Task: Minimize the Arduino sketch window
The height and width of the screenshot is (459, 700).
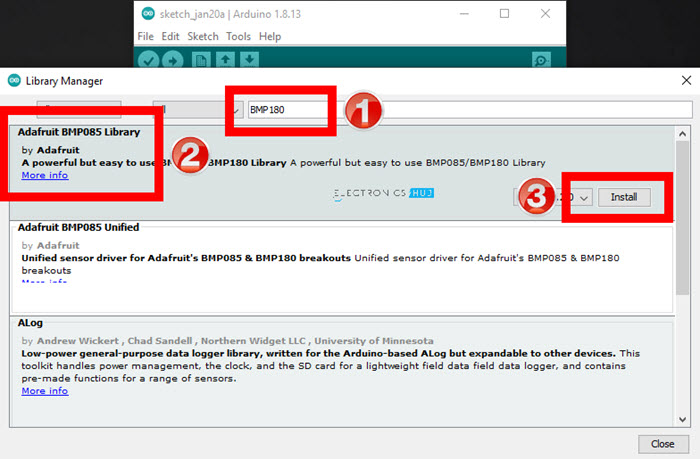Action: 464,13
